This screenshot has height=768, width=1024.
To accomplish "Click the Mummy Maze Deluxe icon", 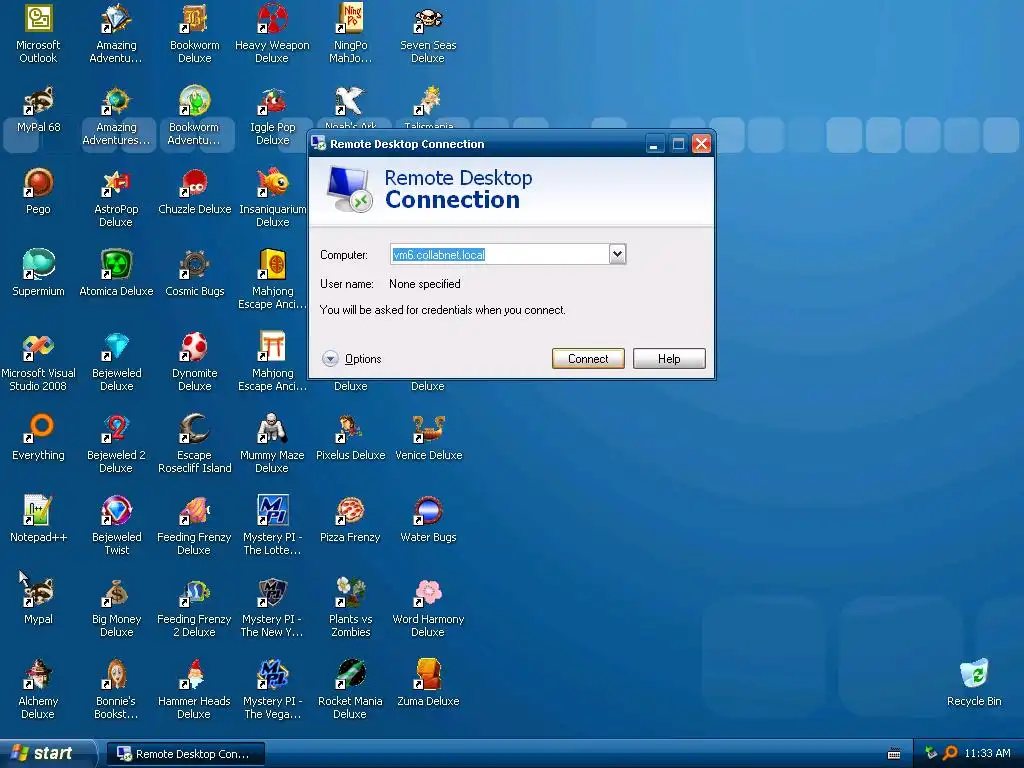I will (x=272, y=428).
